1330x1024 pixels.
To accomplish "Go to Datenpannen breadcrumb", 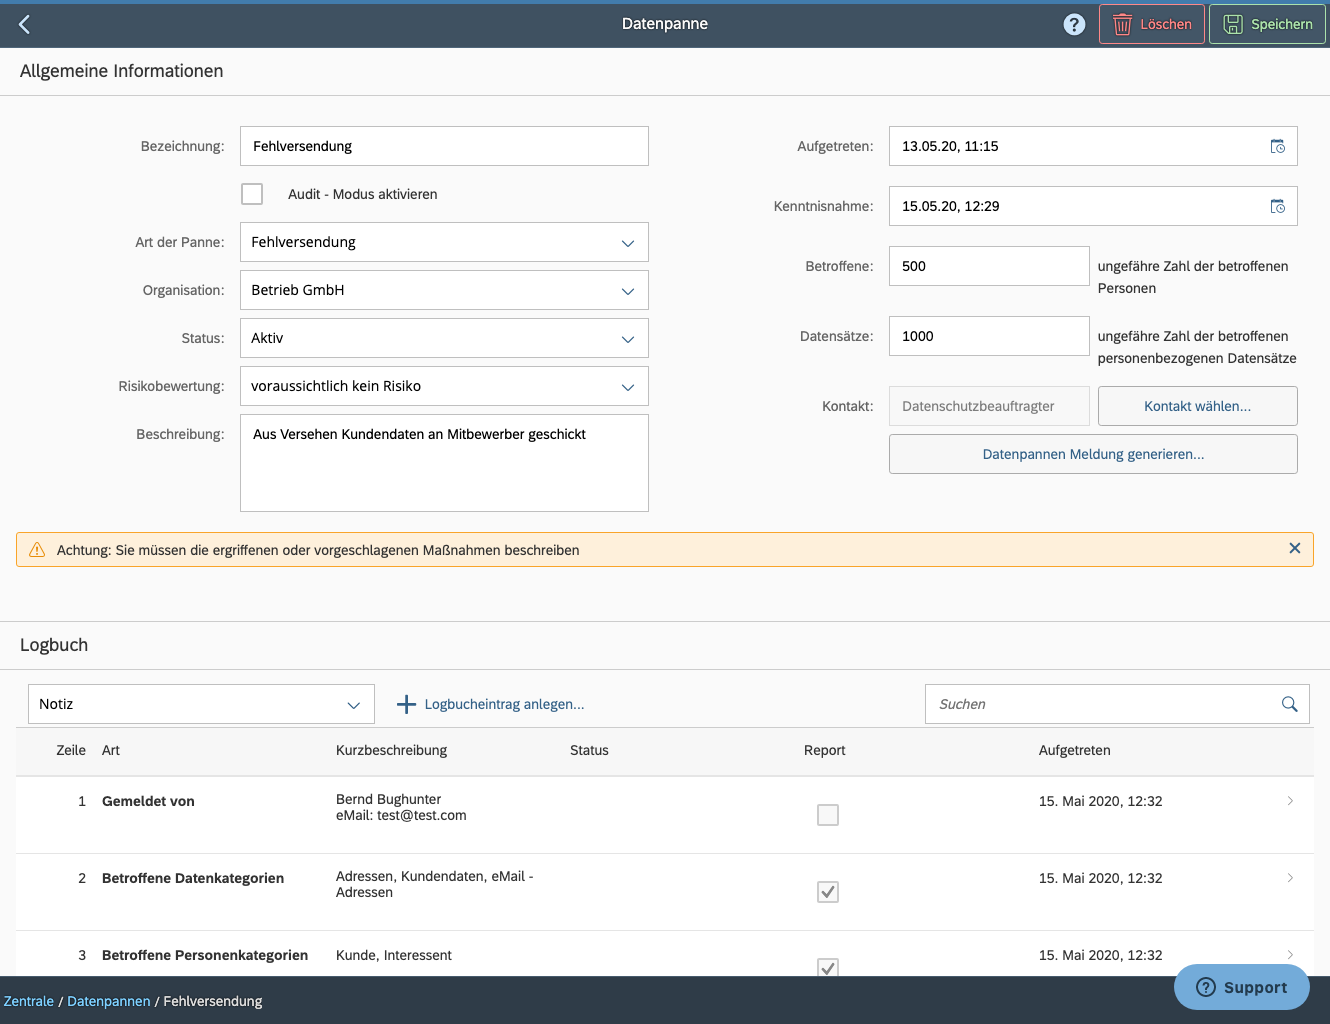I will click(109, 1001).
